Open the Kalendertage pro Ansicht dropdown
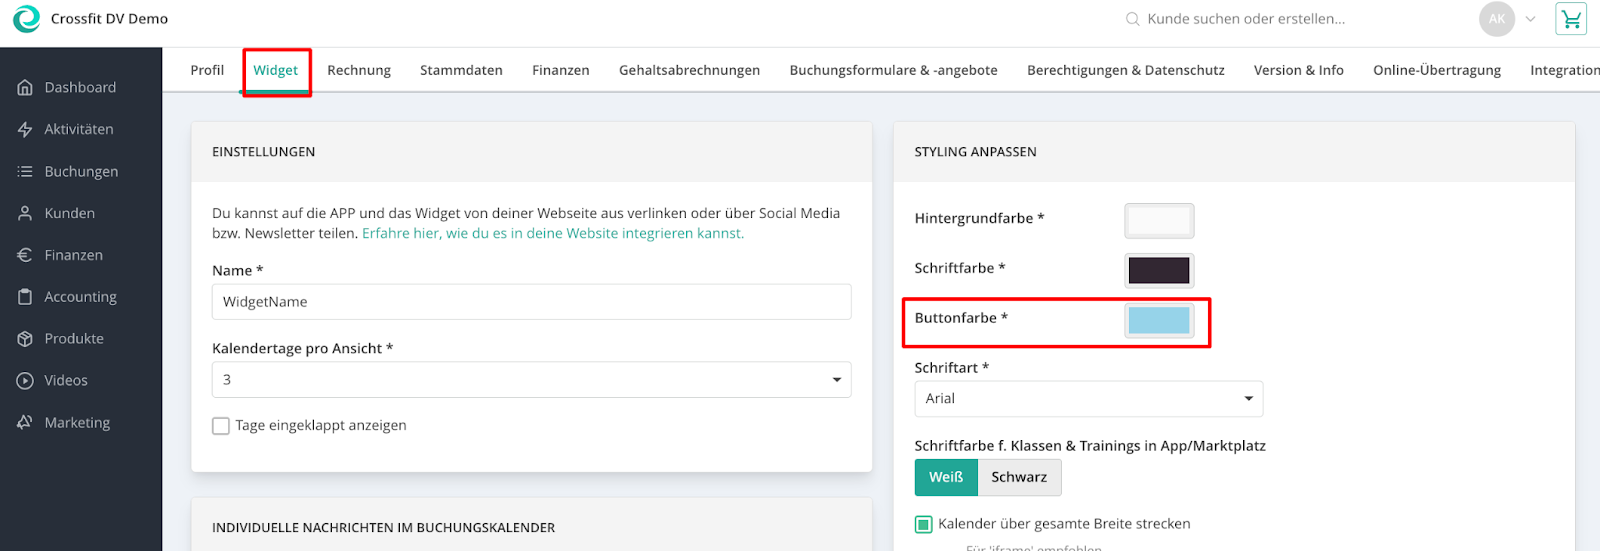The width and height of the screenshot is (1600, 551). pyautogui.click(x=531, y=380)
